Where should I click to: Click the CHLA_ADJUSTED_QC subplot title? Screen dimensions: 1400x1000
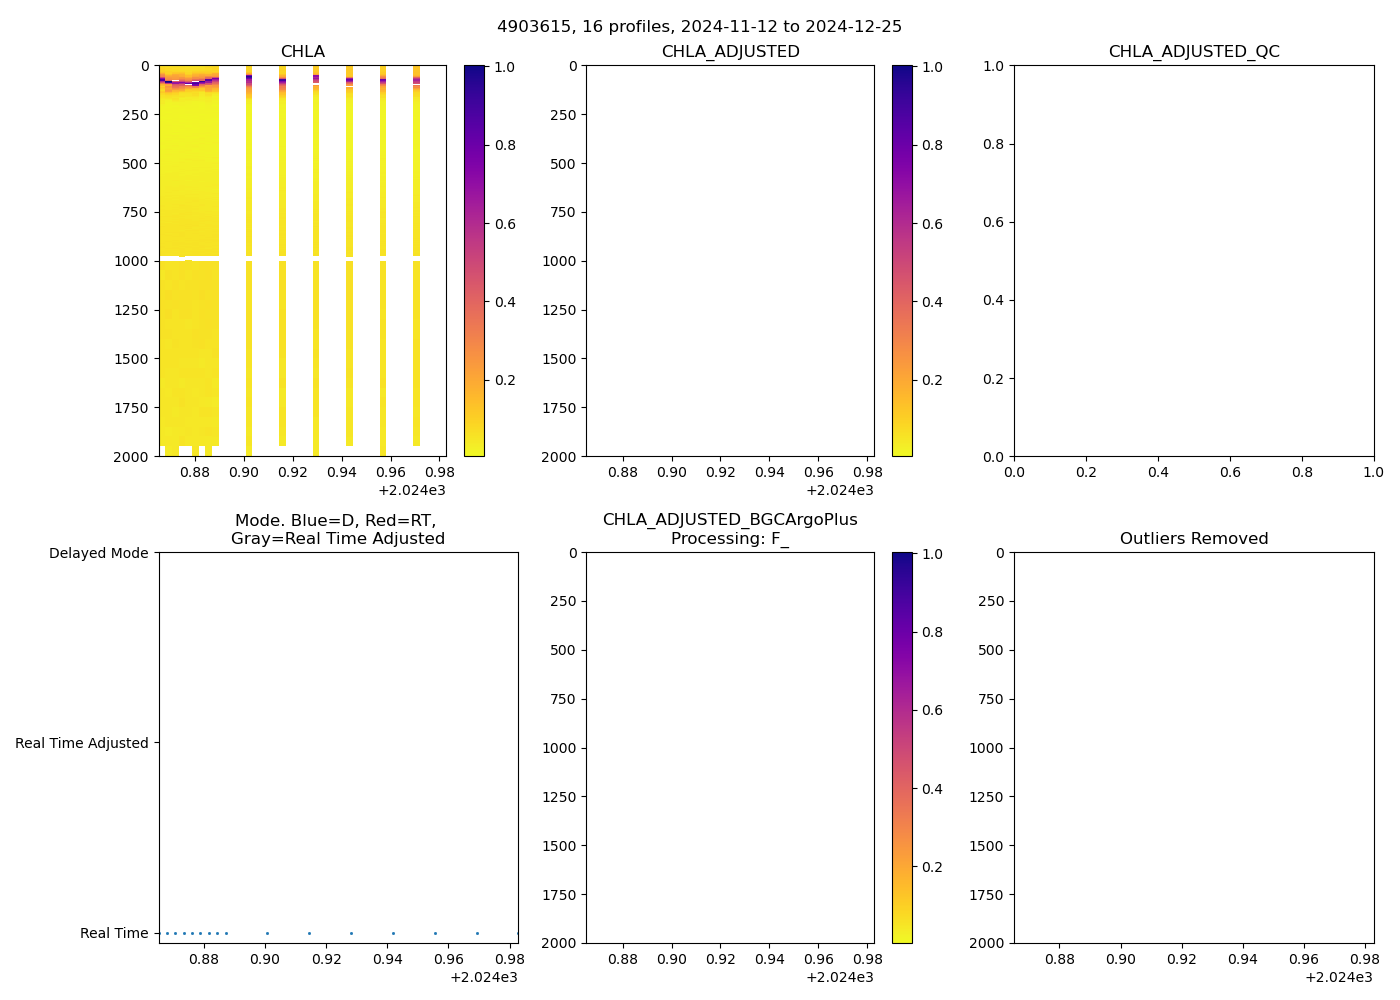(1193, 52)
